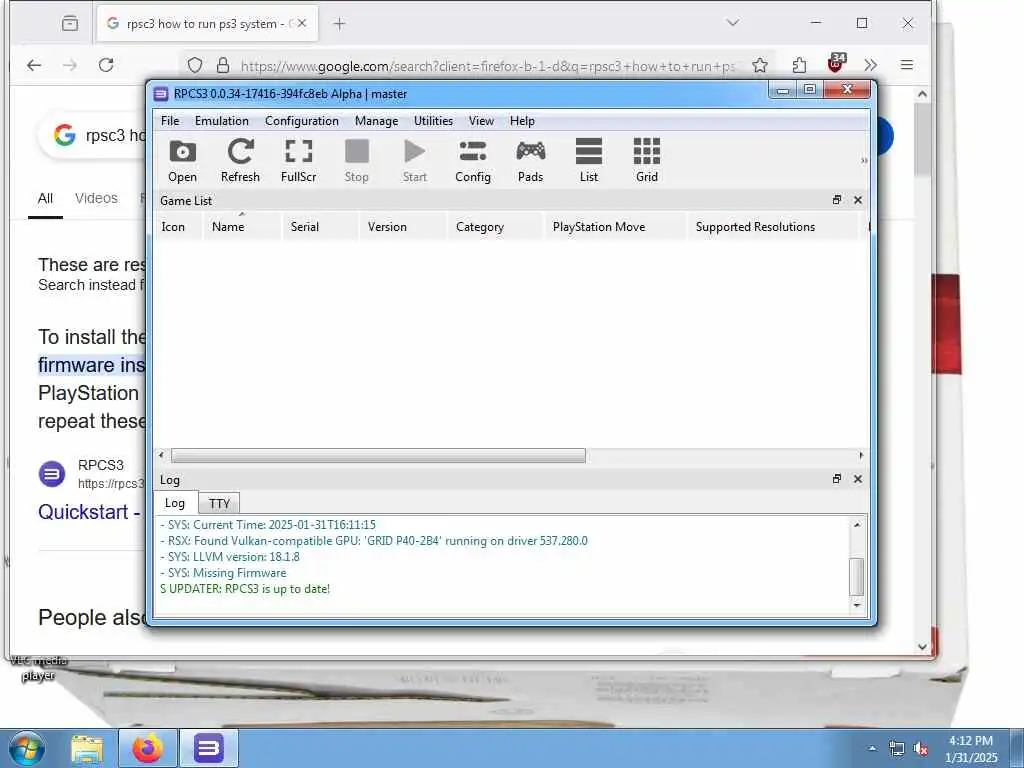Screen dimensions: 1024x768
Task: Sort game list by Category column
Action: 496,227
